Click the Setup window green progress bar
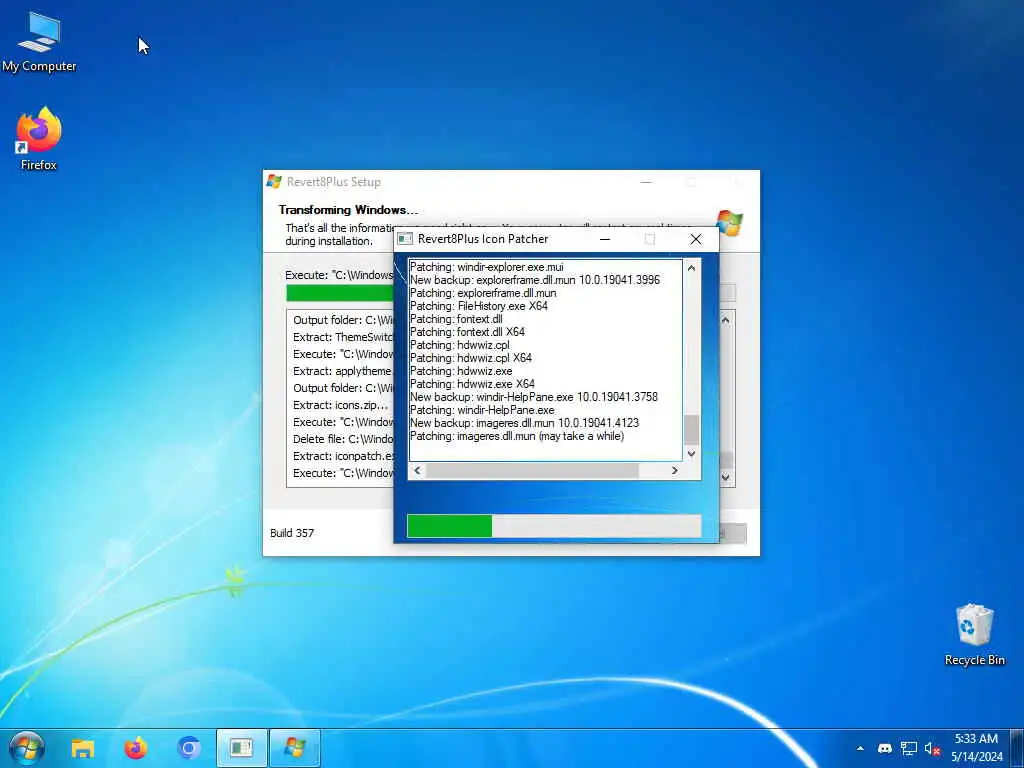The height and width of the screenshot is (768, 1024). point(340,293)
